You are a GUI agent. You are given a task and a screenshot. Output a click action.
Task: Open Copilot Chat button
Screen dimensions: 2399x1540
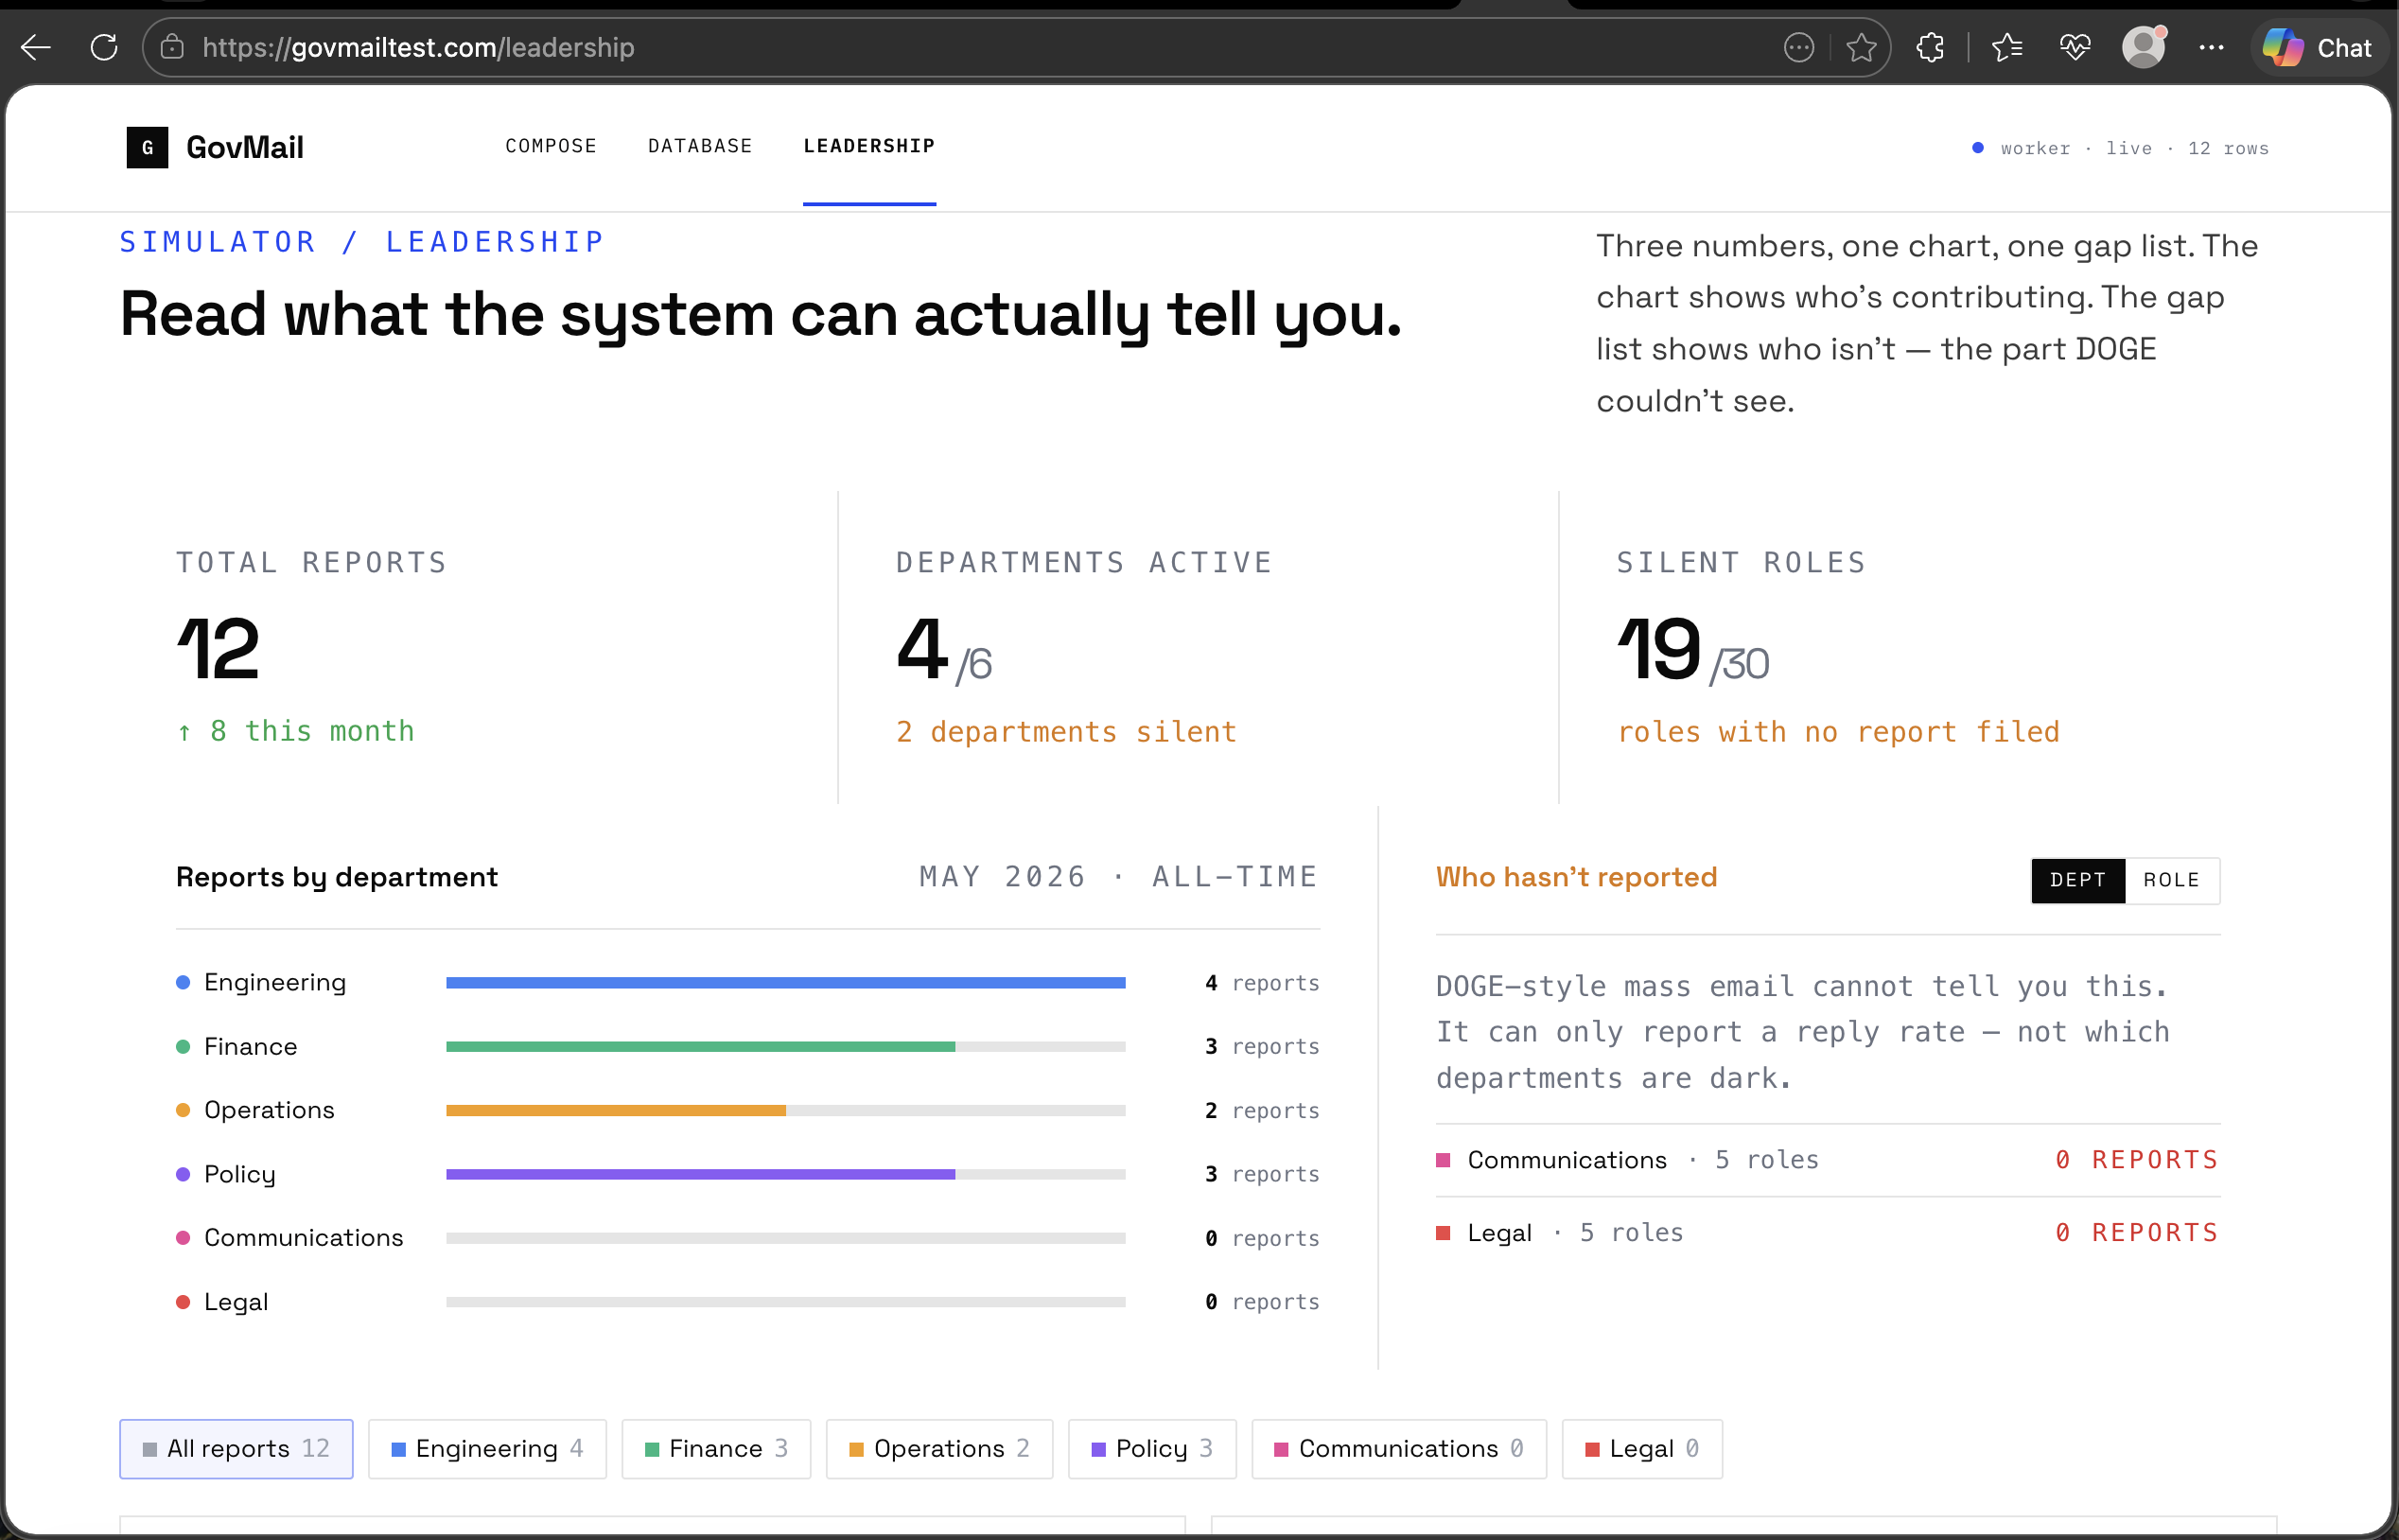[2318, 47]
